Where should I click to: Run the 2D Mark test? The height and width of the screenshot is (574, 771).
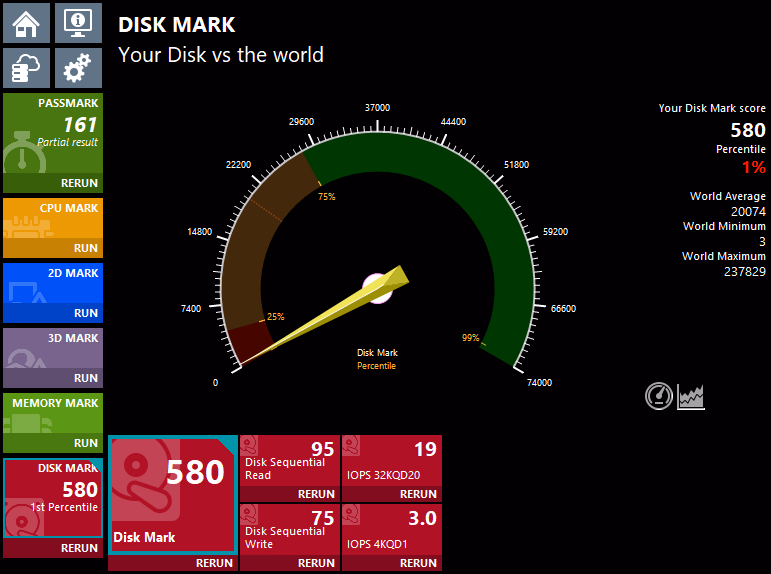(x=85, y=313)
